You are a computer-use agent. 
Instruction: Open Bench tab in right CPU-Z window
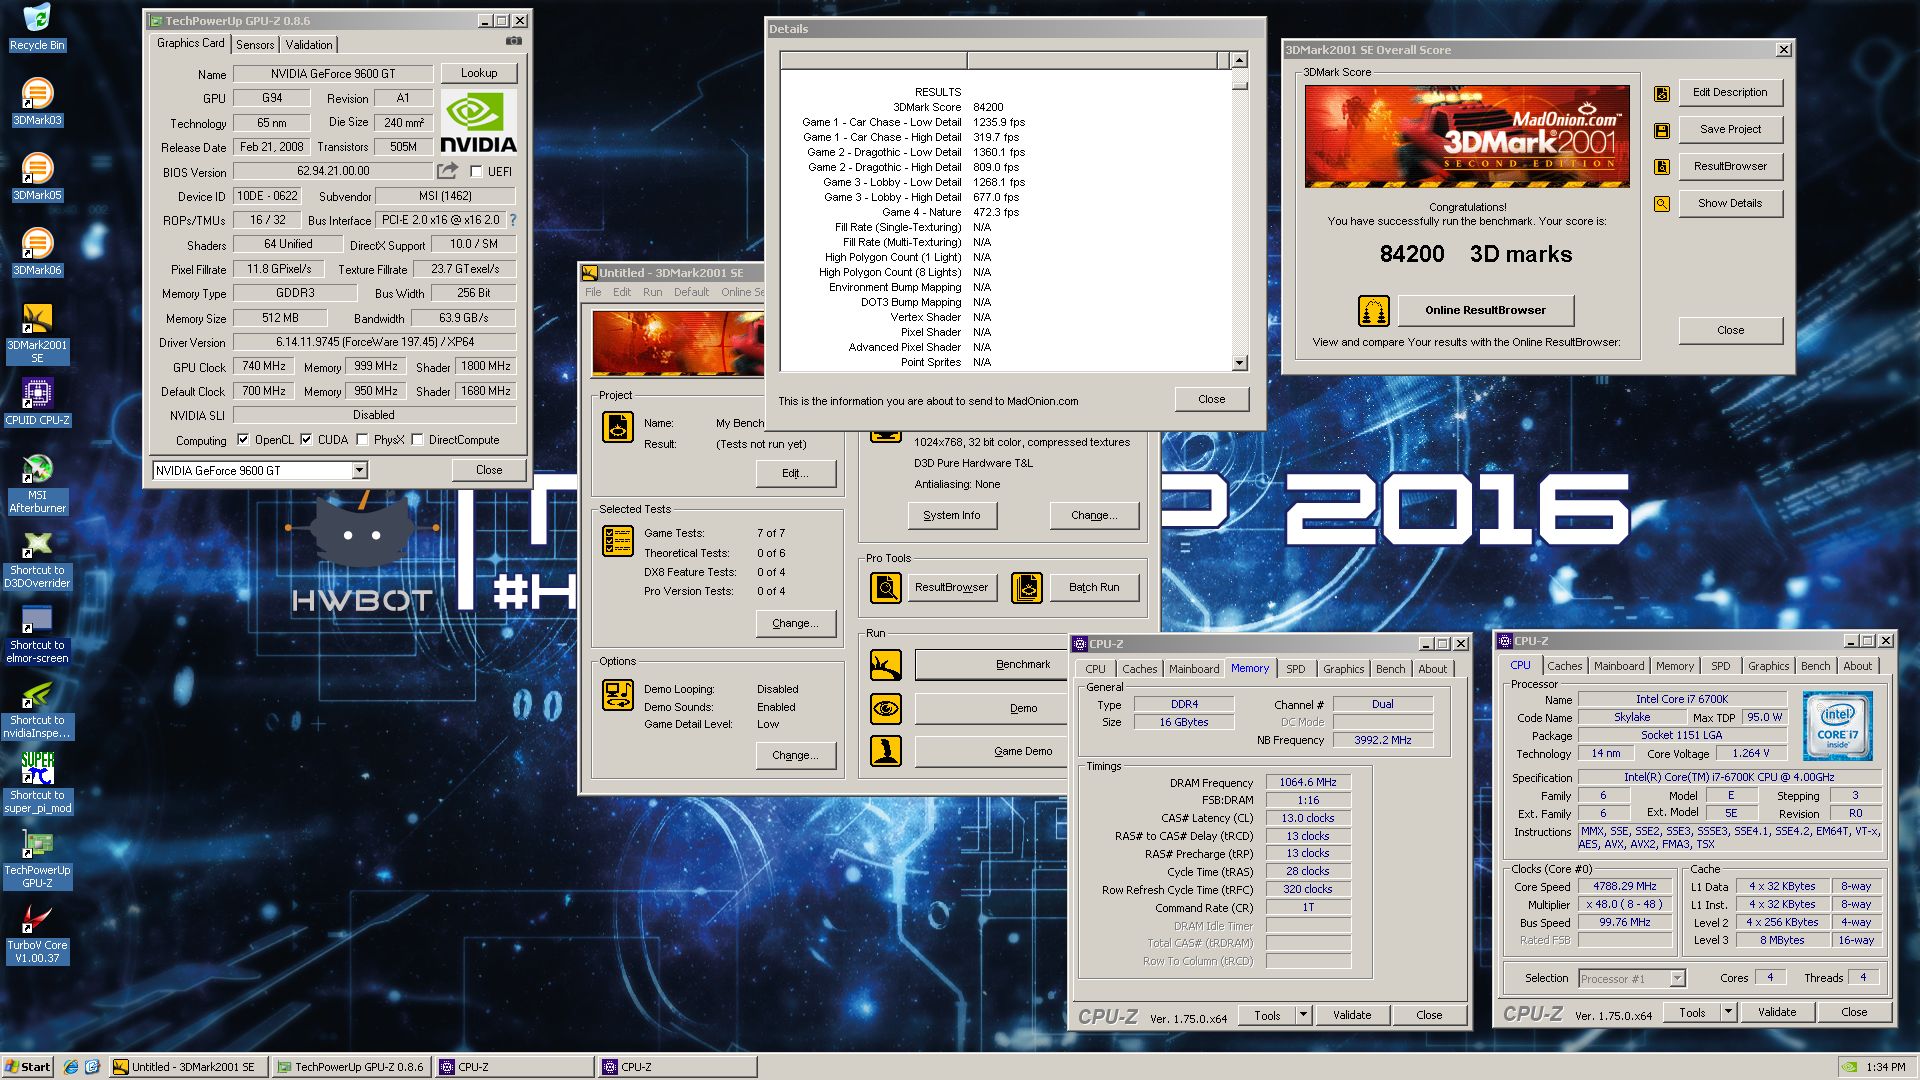pyautogui.click(x=1815, y=666)
